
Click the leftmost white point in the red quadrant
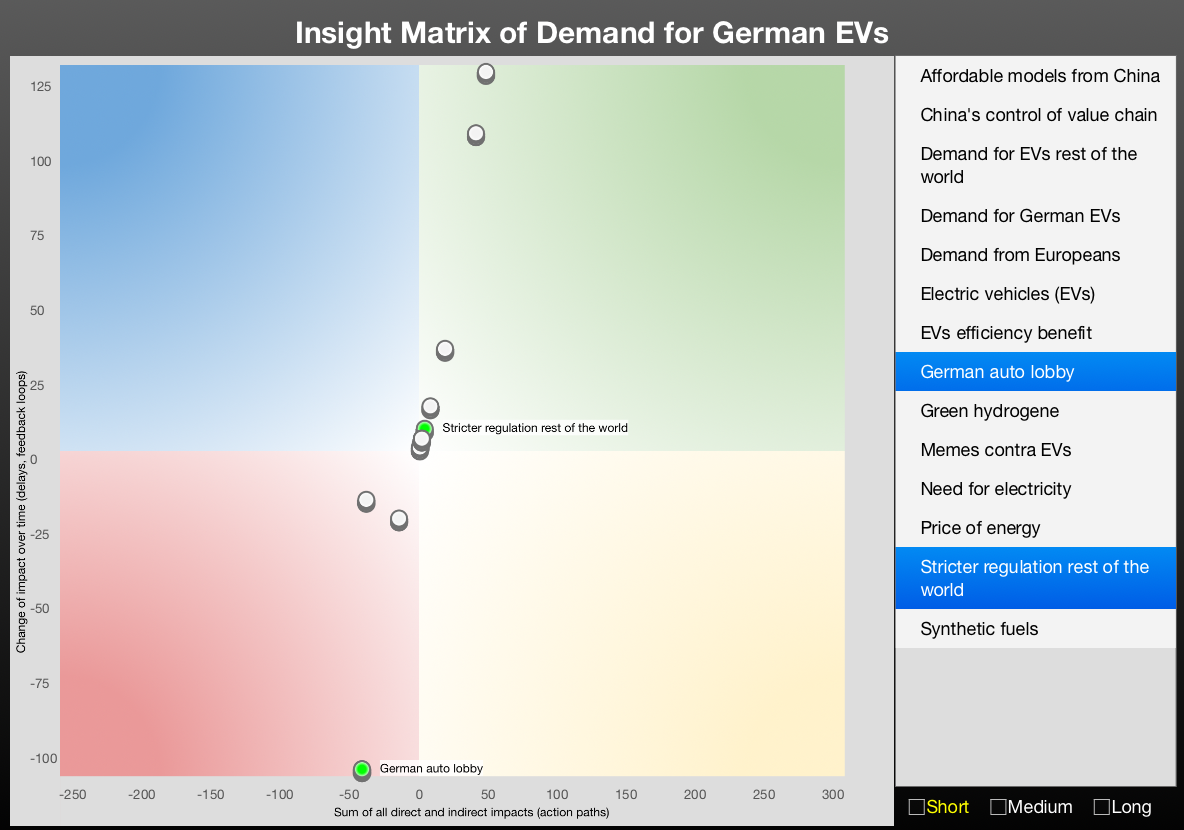pos(366,500)
